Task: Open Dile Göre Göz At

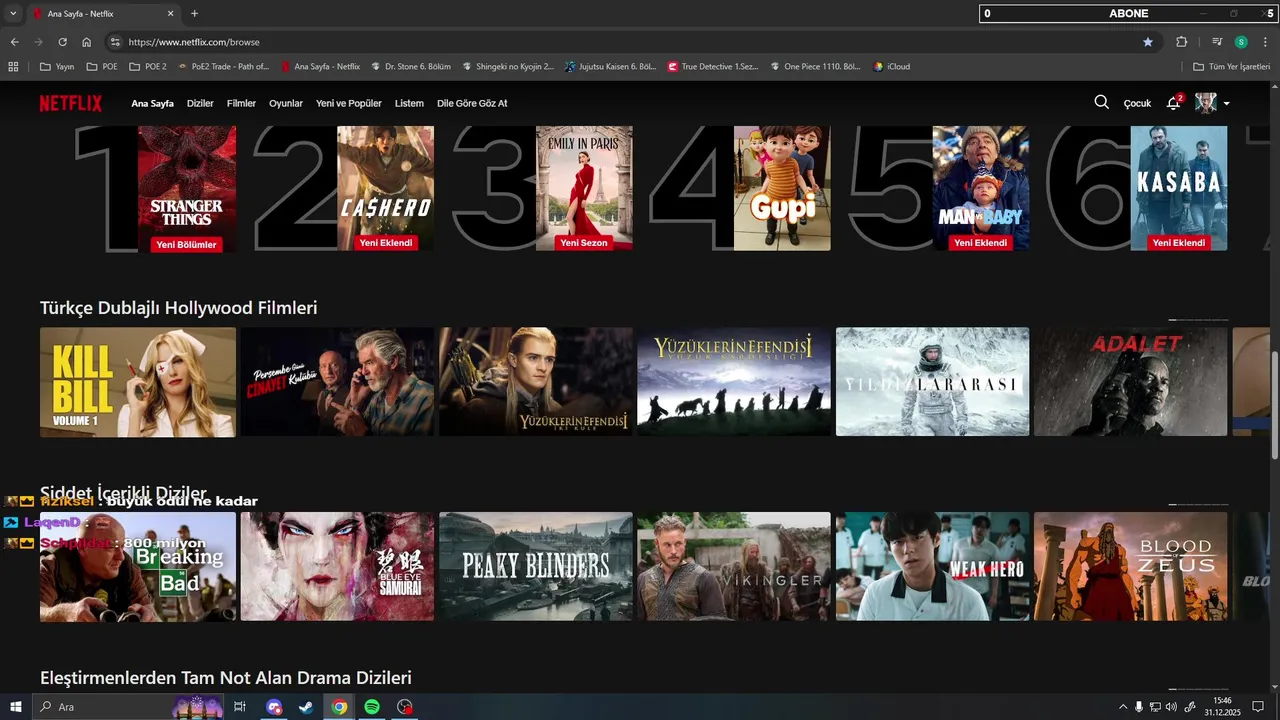Action: 472,103
